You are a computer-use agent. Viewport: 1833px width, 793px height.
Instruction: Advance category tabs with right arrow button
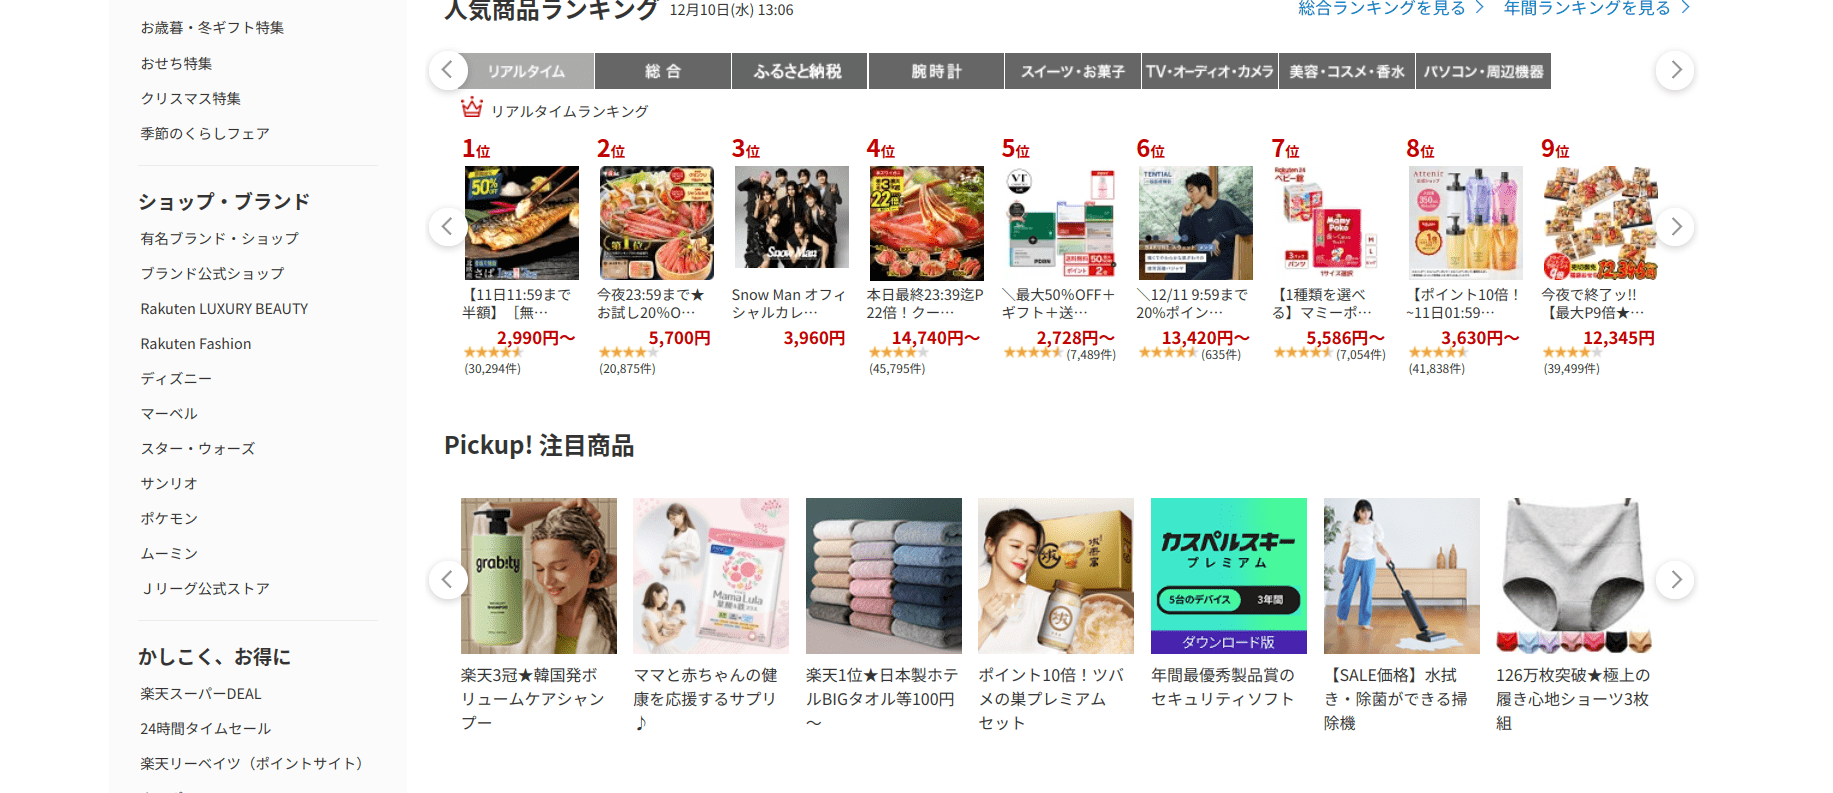[1675, 71]
